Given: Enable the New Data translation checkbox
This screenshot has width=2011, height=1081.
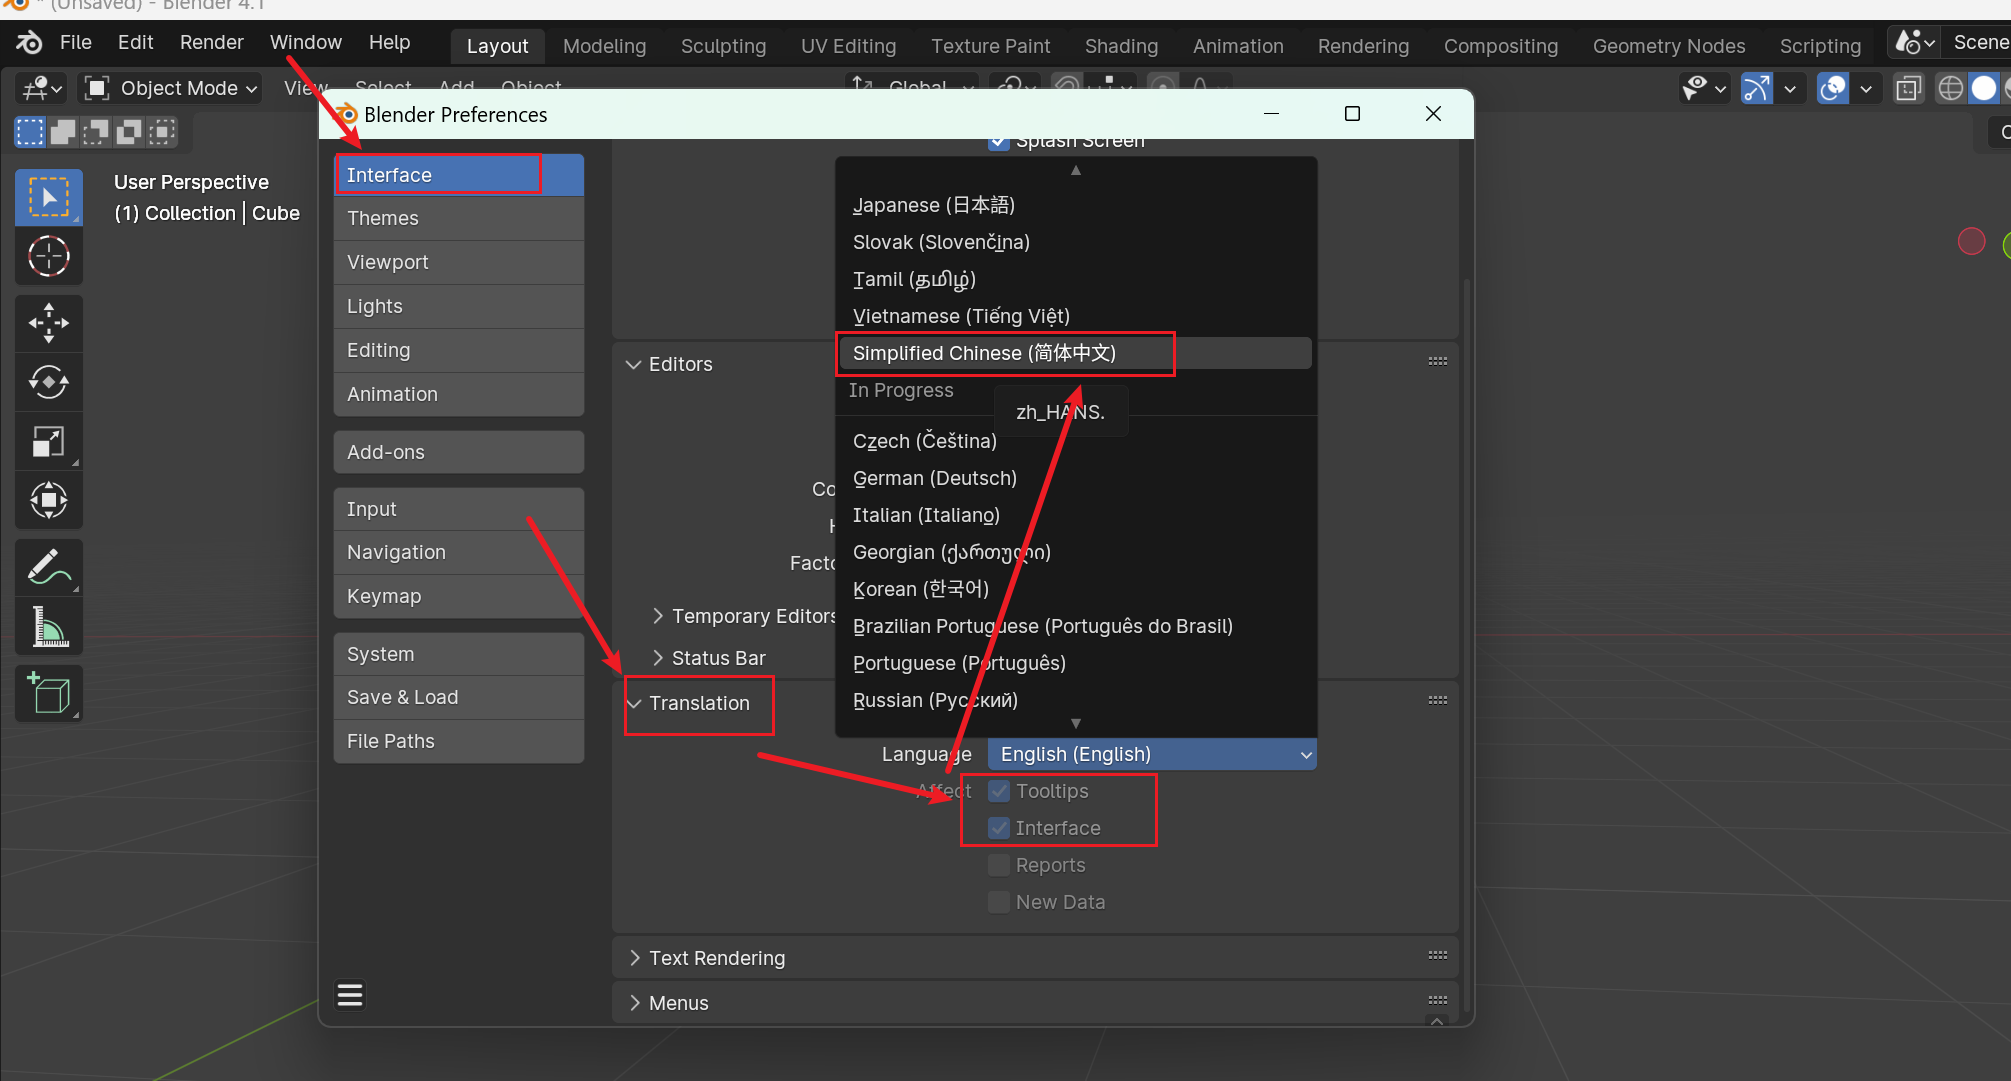Looking at the screenshot, I should click(999, 902).
